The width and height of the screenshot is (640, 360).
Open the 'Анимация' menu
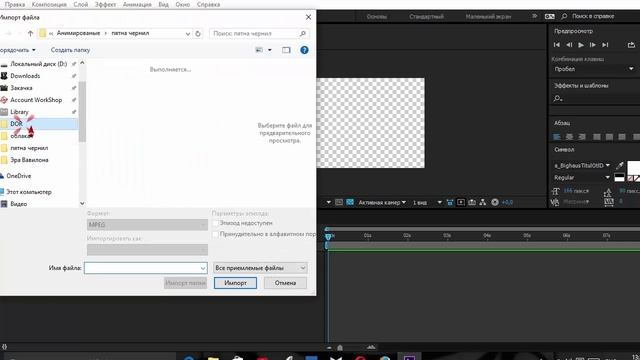pos(137,4)
